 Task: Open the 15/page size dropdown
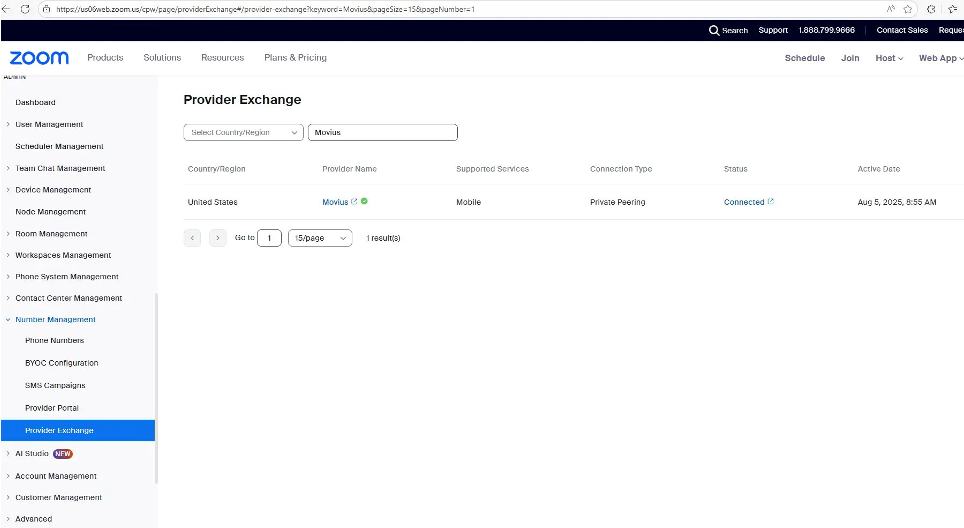320,238
